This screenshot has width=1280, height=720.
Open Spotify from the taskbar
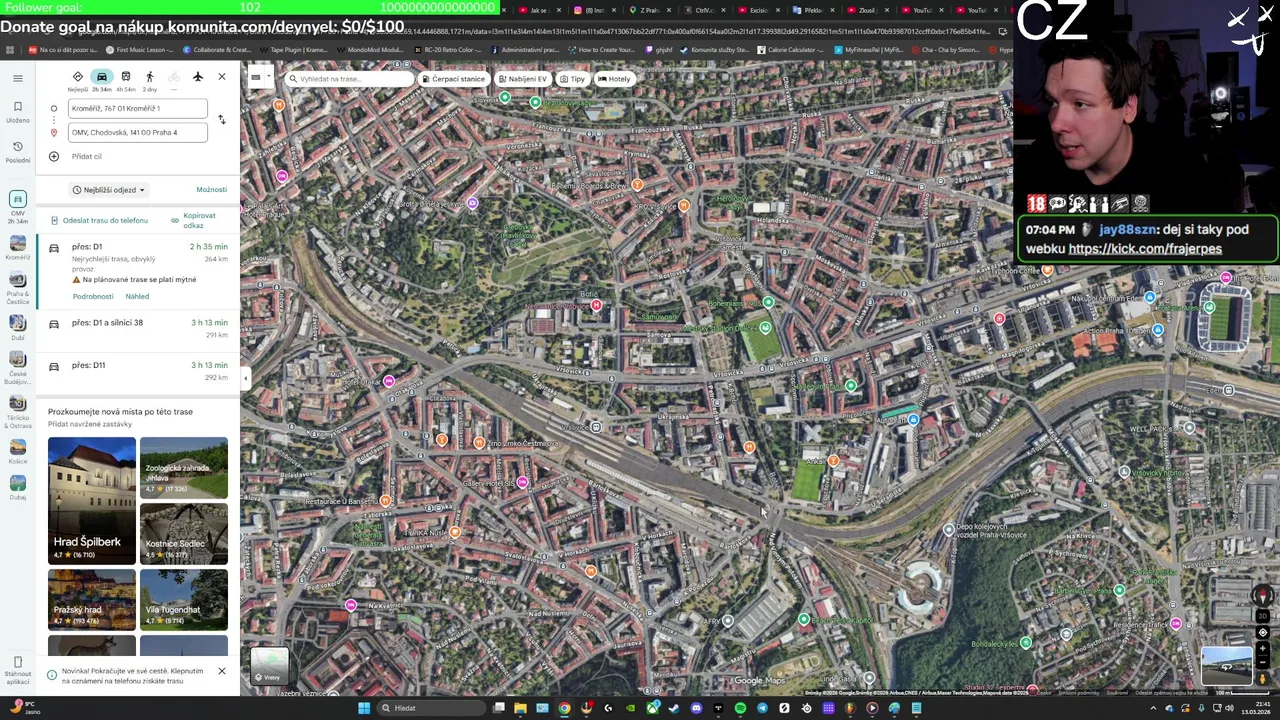click(740, 708)
